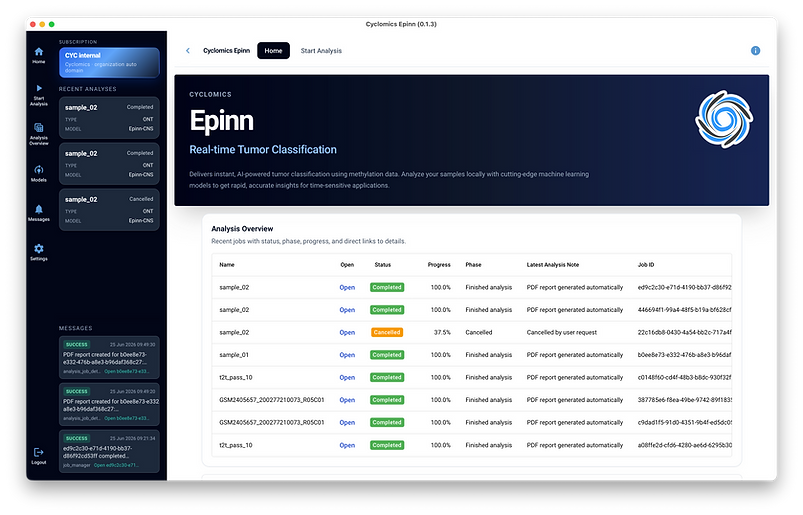Click the info icon at top right
This screenshot has width=803, height=515.
click(x=755, y=51)
